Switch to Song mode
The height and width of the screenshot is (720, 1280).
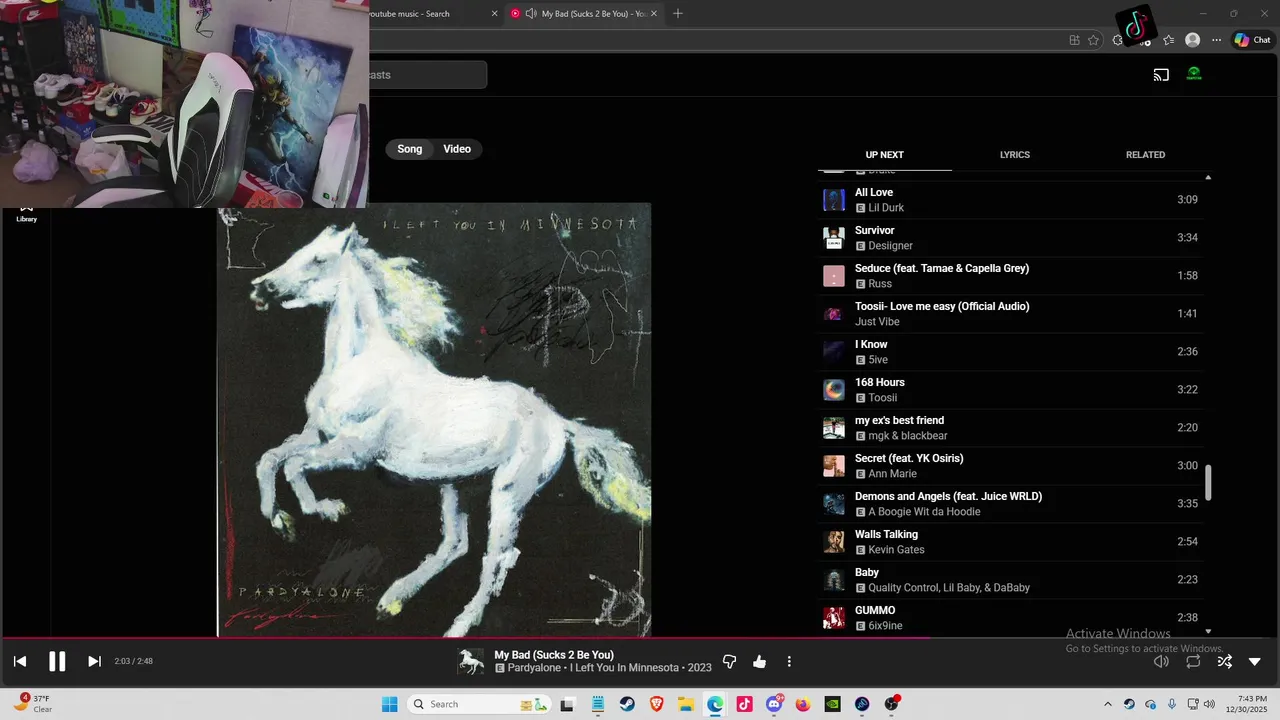point(410,149)
